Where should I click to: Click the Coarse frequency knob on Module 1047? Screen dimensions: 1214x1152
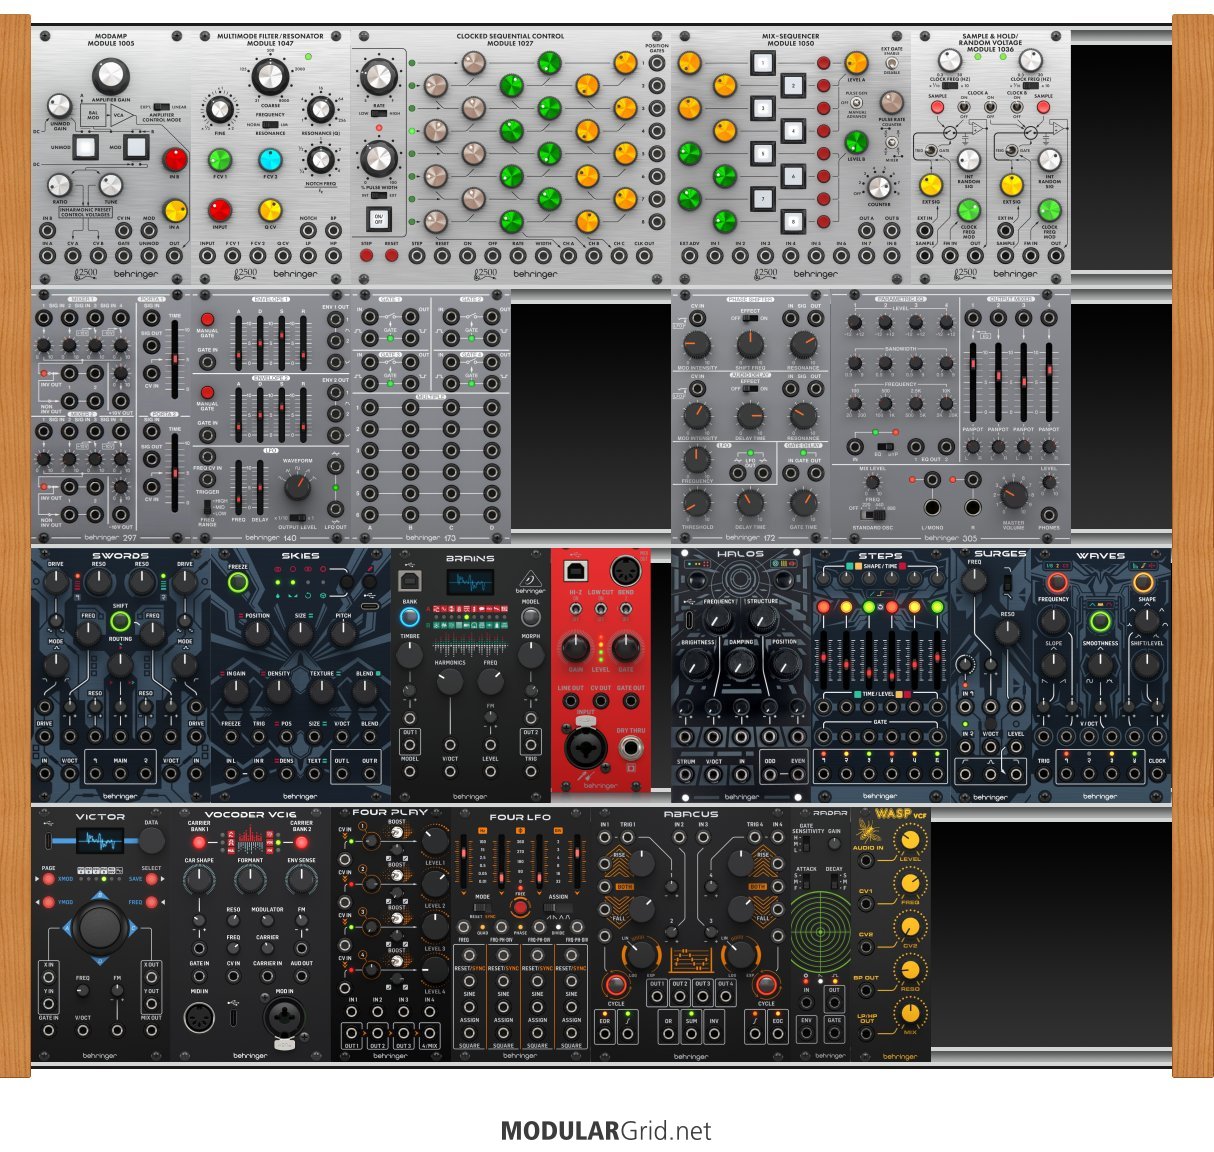(269, 75)
